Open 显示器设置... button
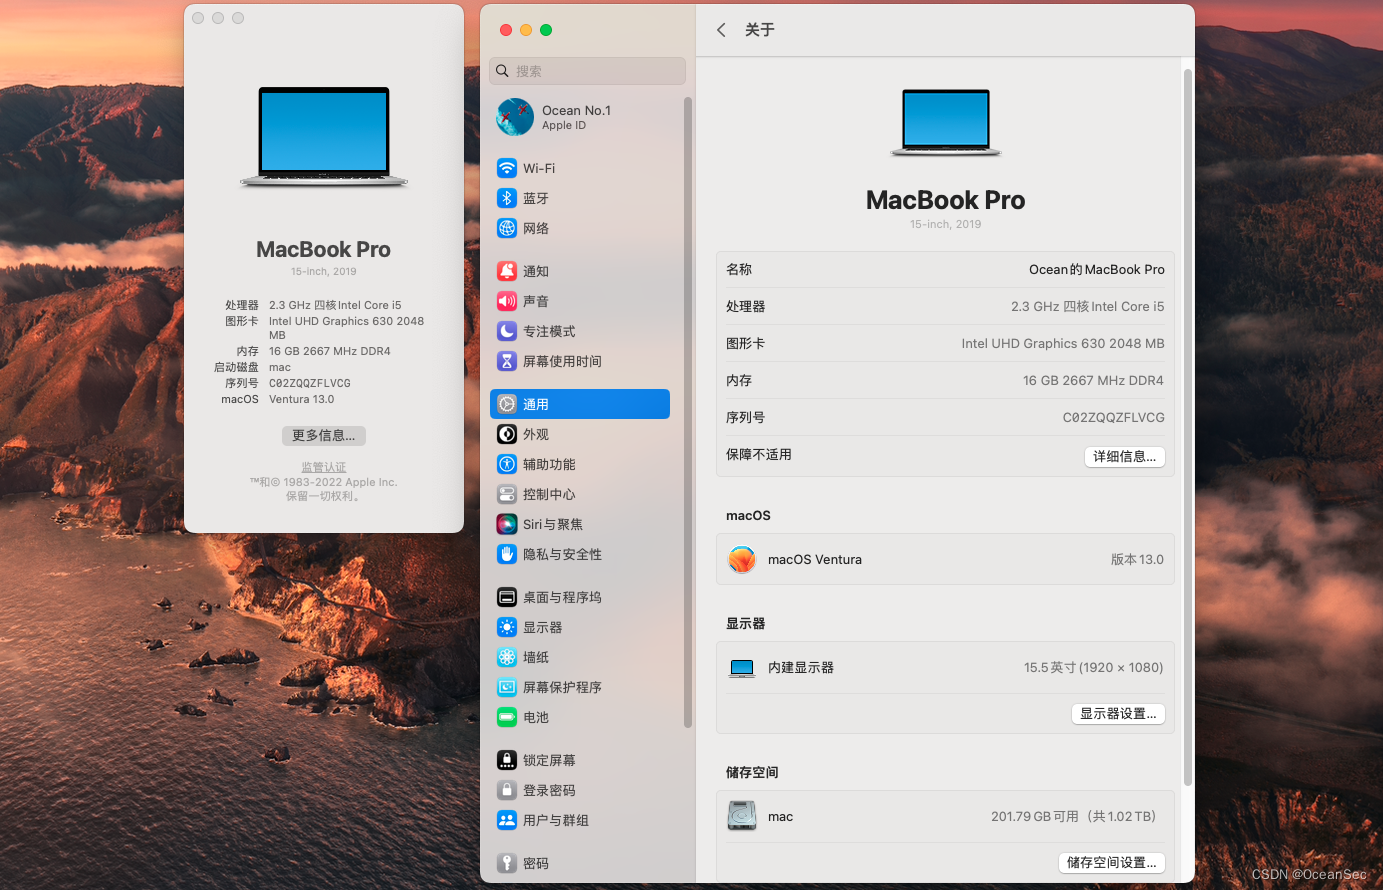The height and width of the screenshot is (890, 1383). (x=1118, y=713)
